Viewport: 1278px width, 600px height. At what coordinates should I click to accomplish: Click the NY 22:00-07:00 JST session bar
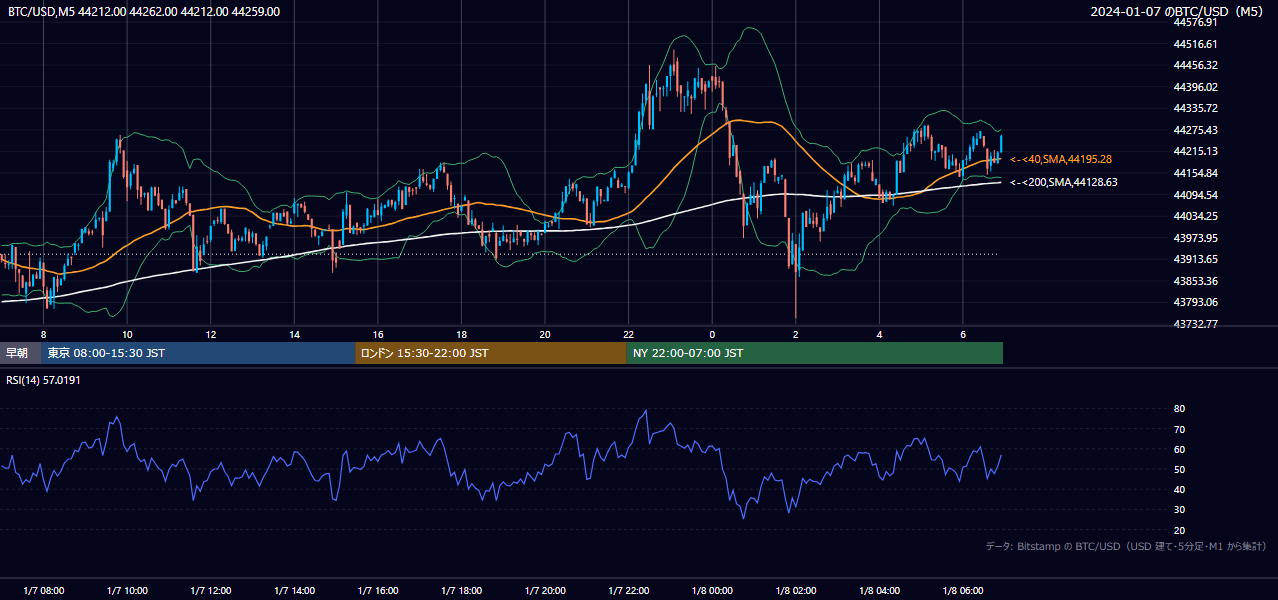(815, 353)
